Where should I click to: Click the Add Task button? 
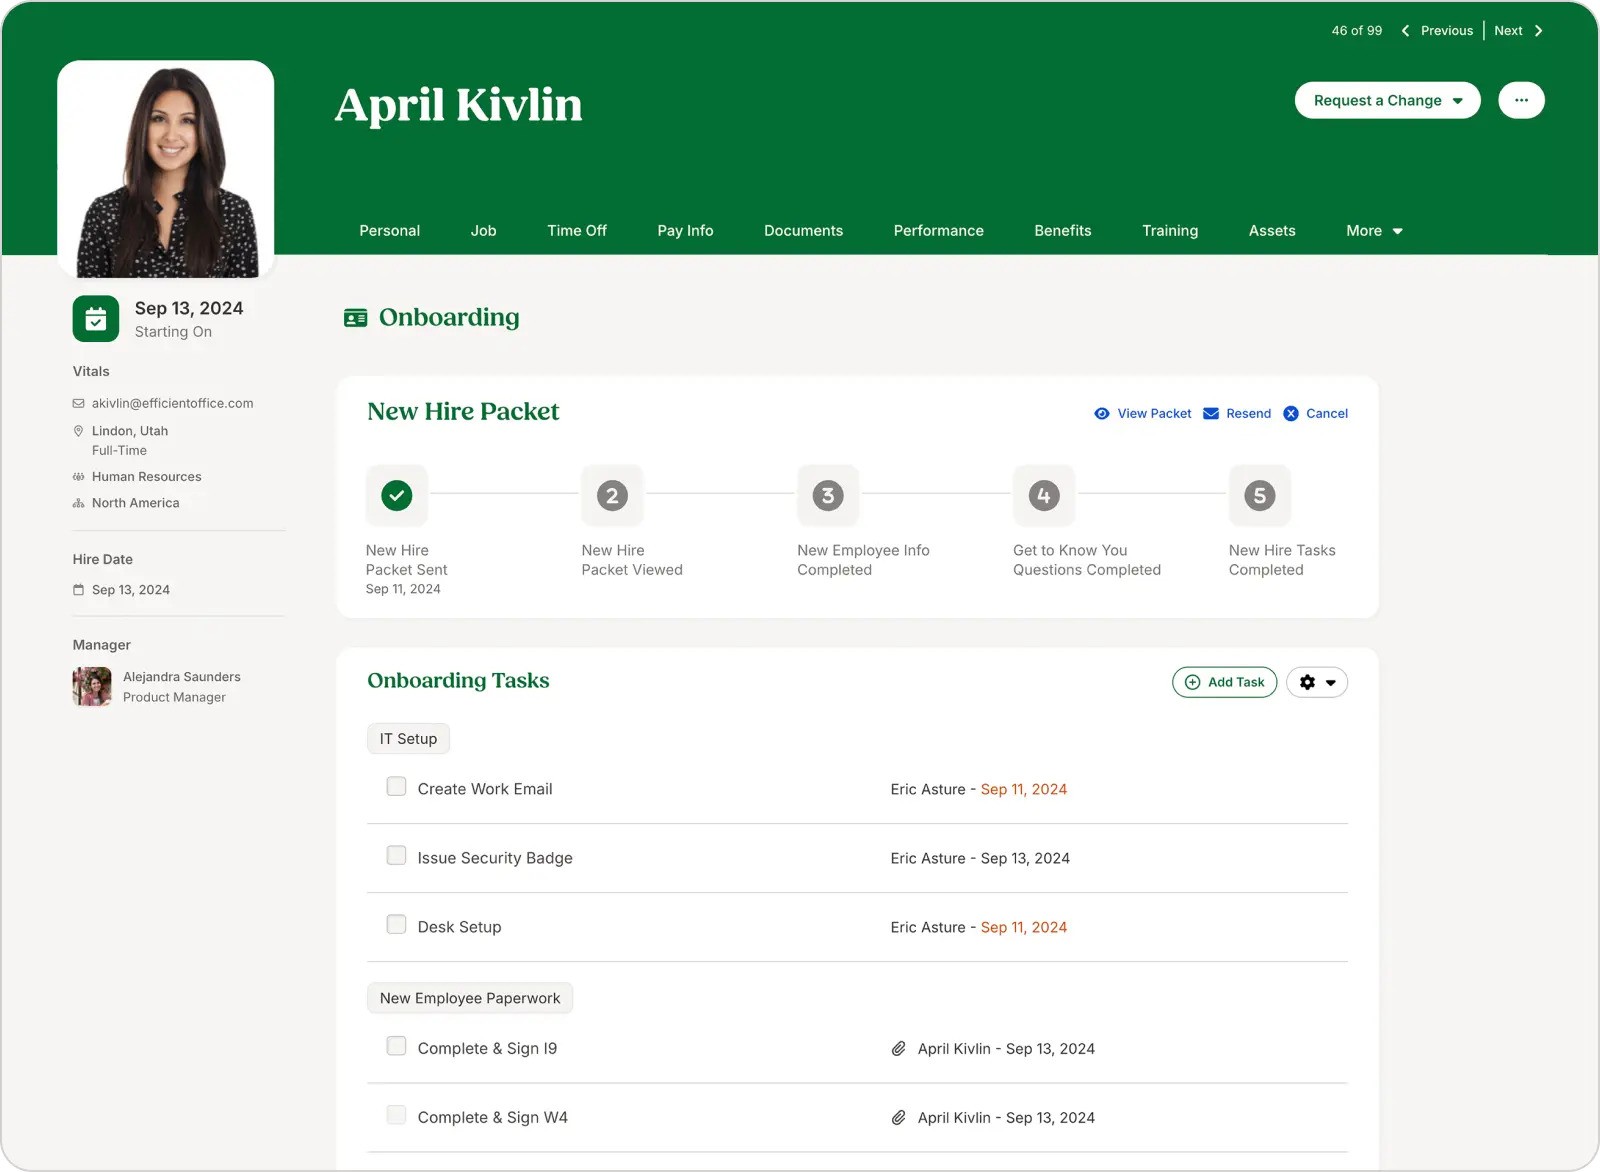[1224, 682]
